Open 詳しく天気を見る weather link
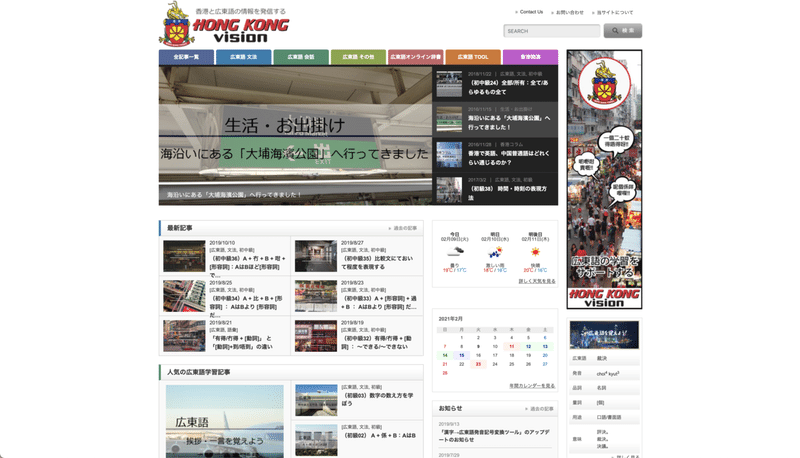This screenshot has width=800, height=458. pyautogui.click(x=537, y=282)
